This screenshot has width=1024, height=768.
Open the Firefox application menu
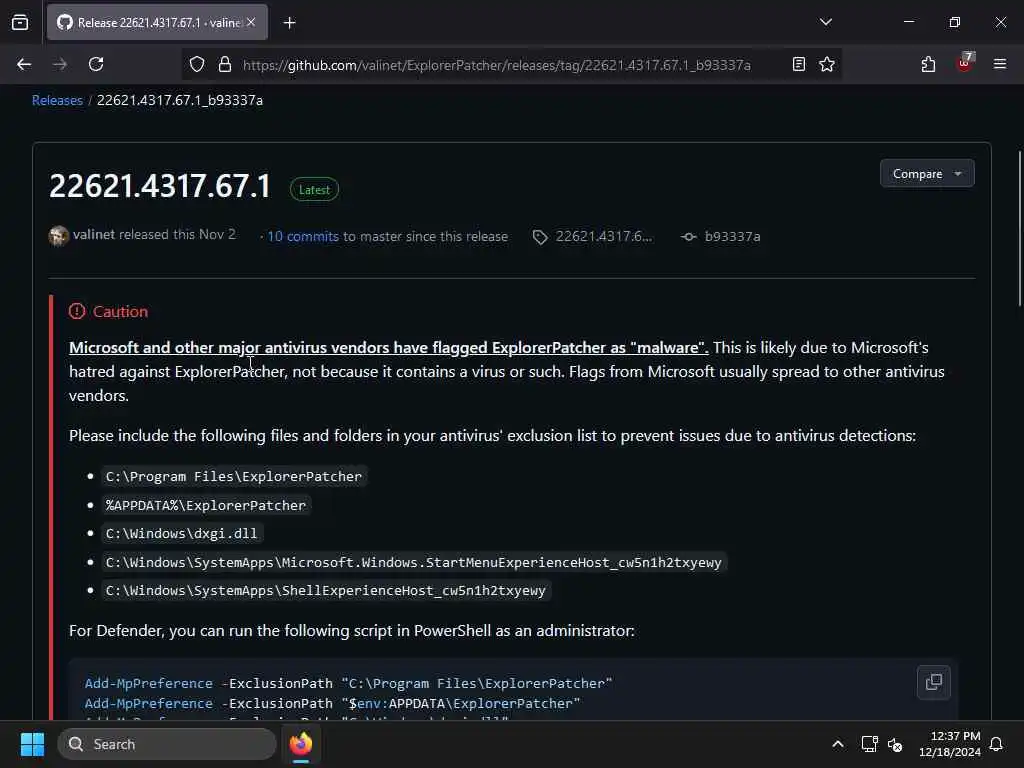click(x=1000, y=64)
